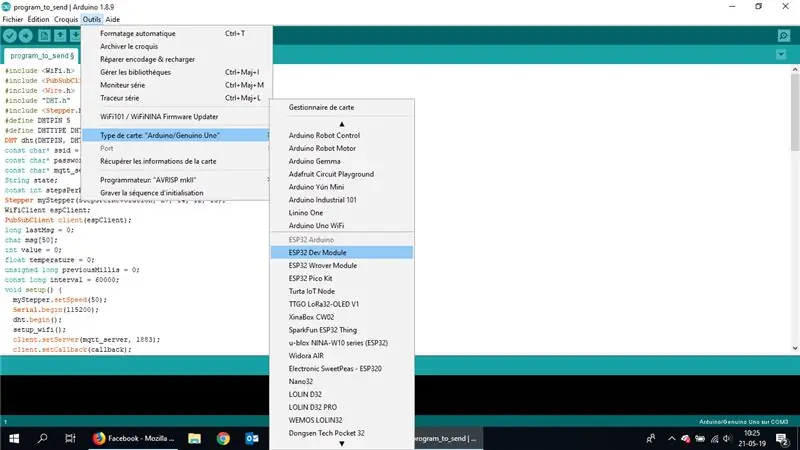Screen dimensions: 800x450
Task: Select LOLIN D32 PRO board
Action: (x=342, y=407)
